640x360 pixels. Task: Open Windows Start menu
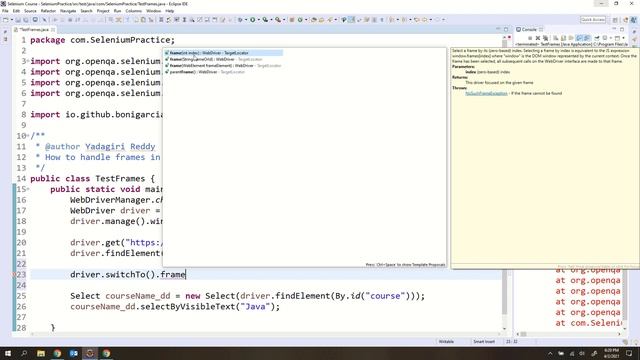[x=8, y=353]
